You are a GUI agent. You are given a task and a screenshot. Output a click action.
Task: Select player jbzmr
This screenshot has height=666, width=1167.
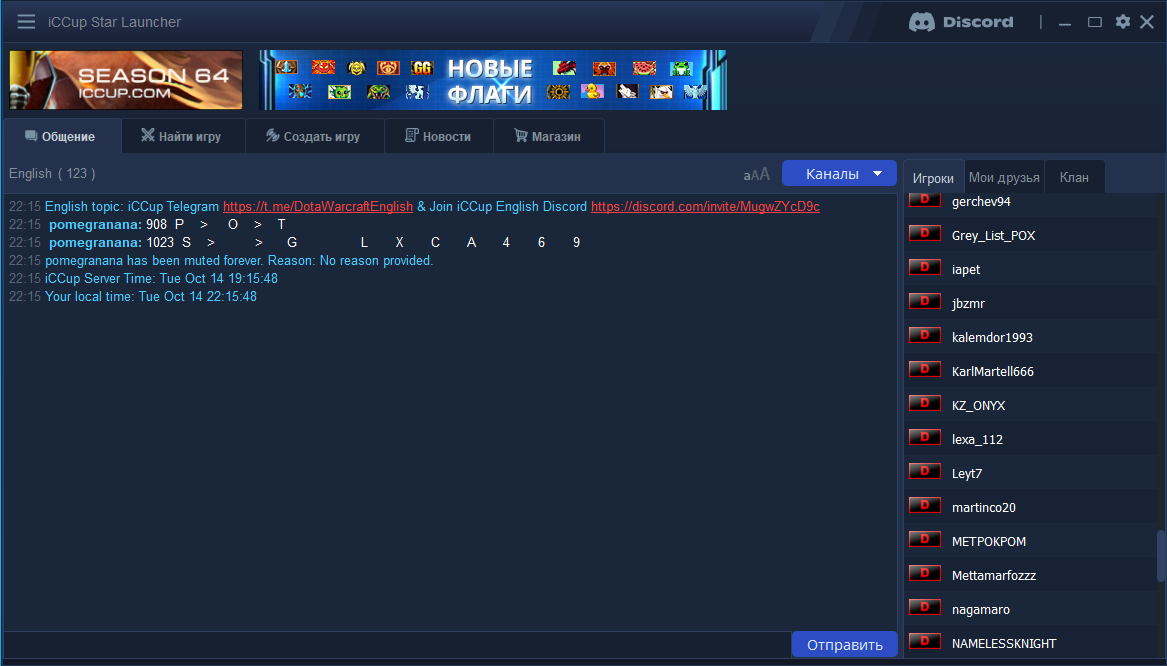pyautogui.click(x=968, y=304)
